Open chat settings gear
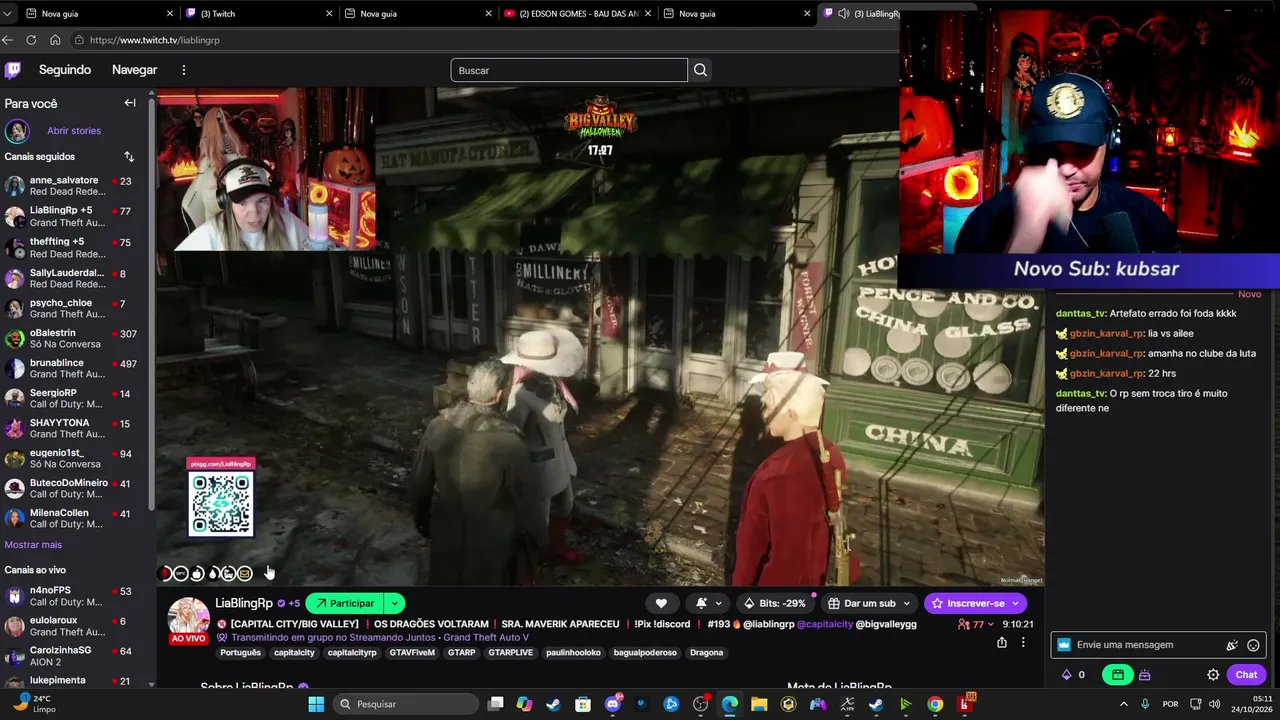This screenshot has height=720, width=1280. (x=1213, y=675)
